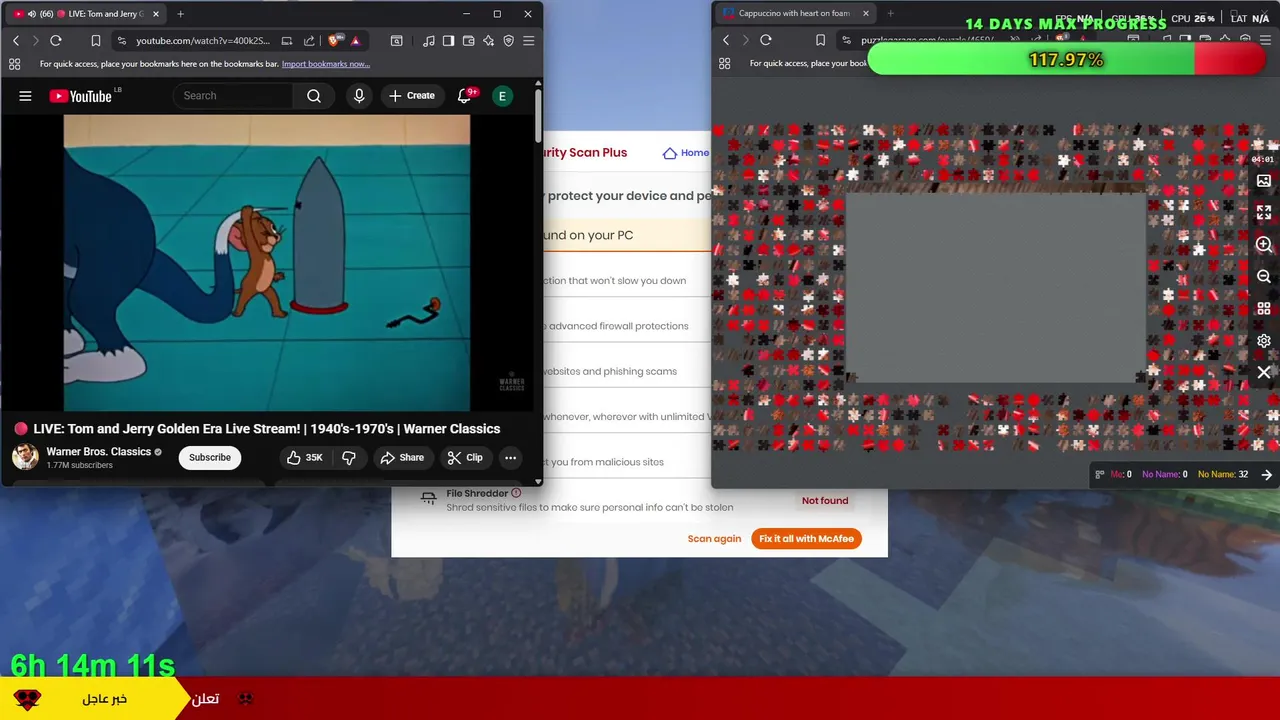
Task: Open the YouTube notifications bell
Action: click(x=464, y=96)
